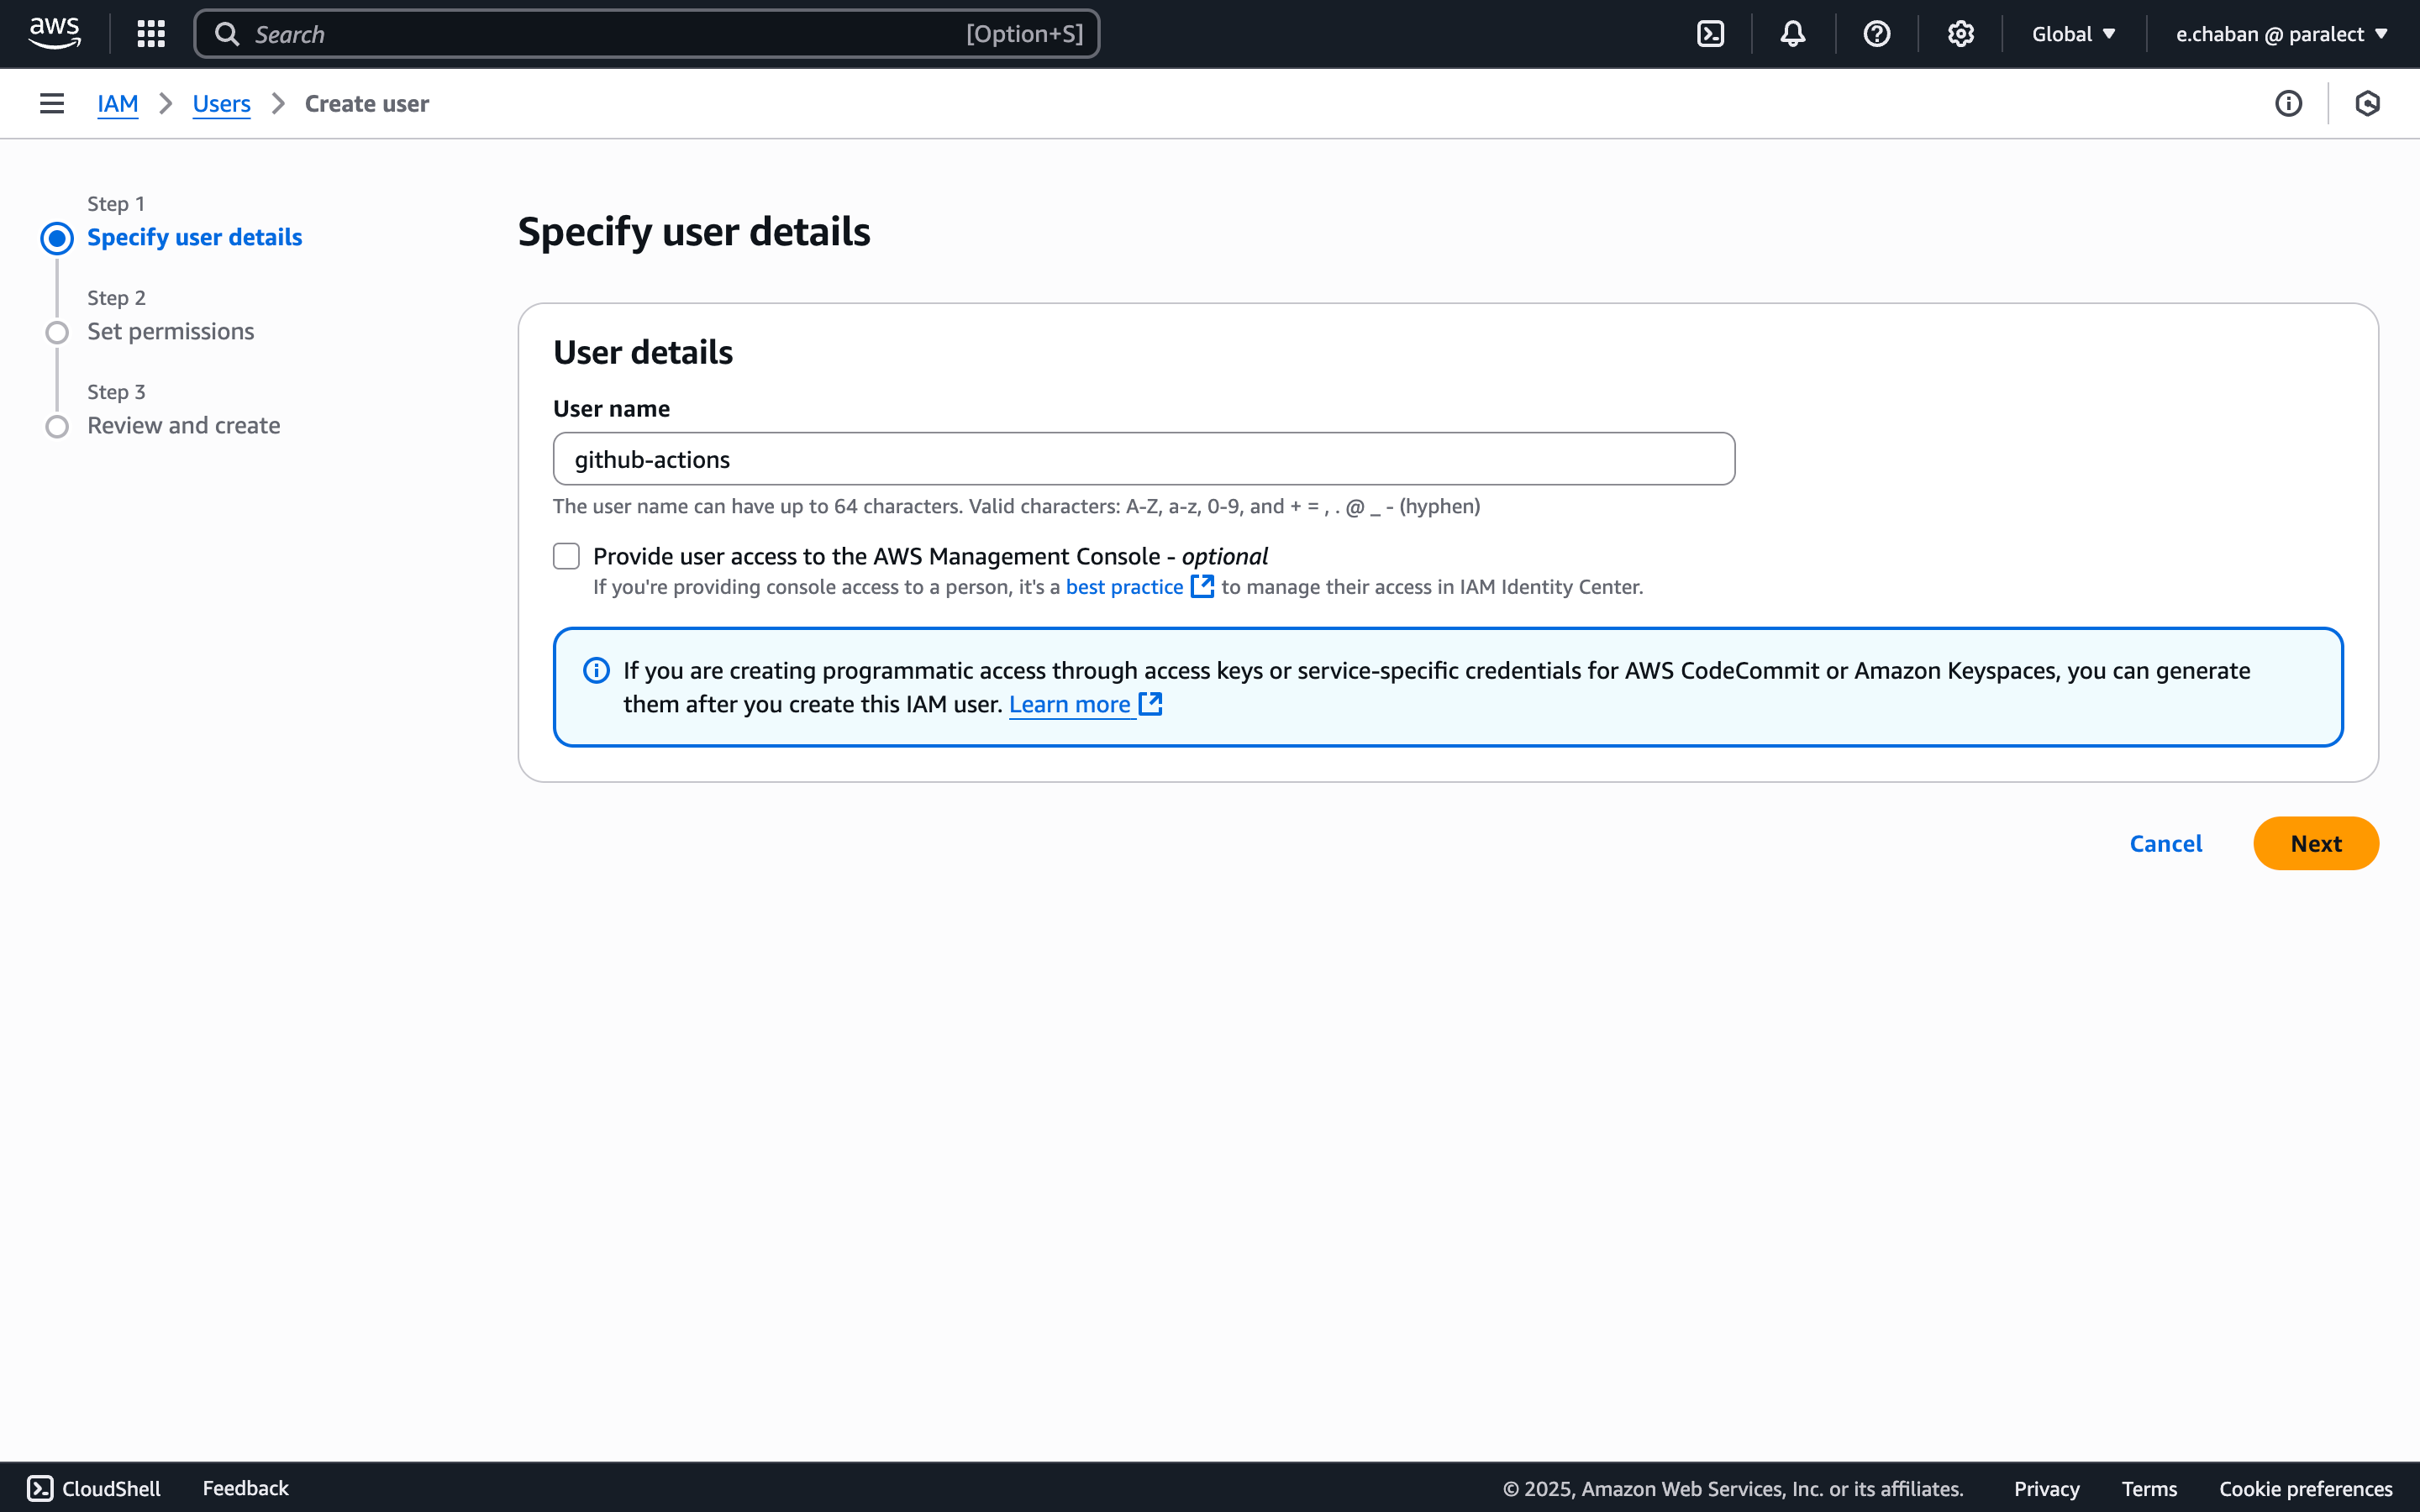Click the info icon near the page title
The height and width of the screenshot is (1512, 2420).
2289,103
